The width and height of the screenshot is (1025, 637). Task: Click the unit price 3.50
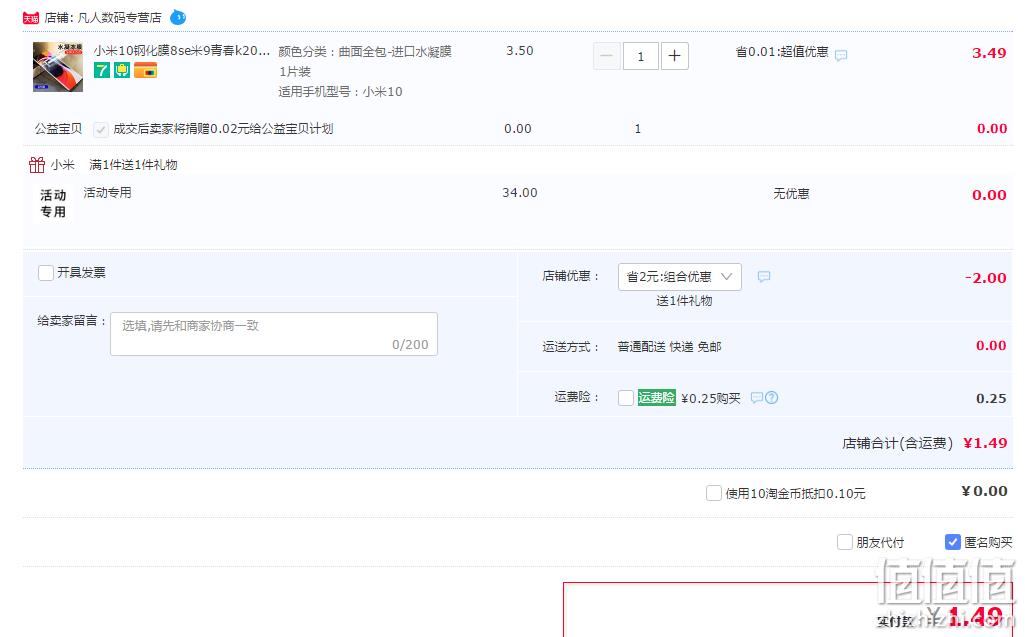tap(520, 51)
